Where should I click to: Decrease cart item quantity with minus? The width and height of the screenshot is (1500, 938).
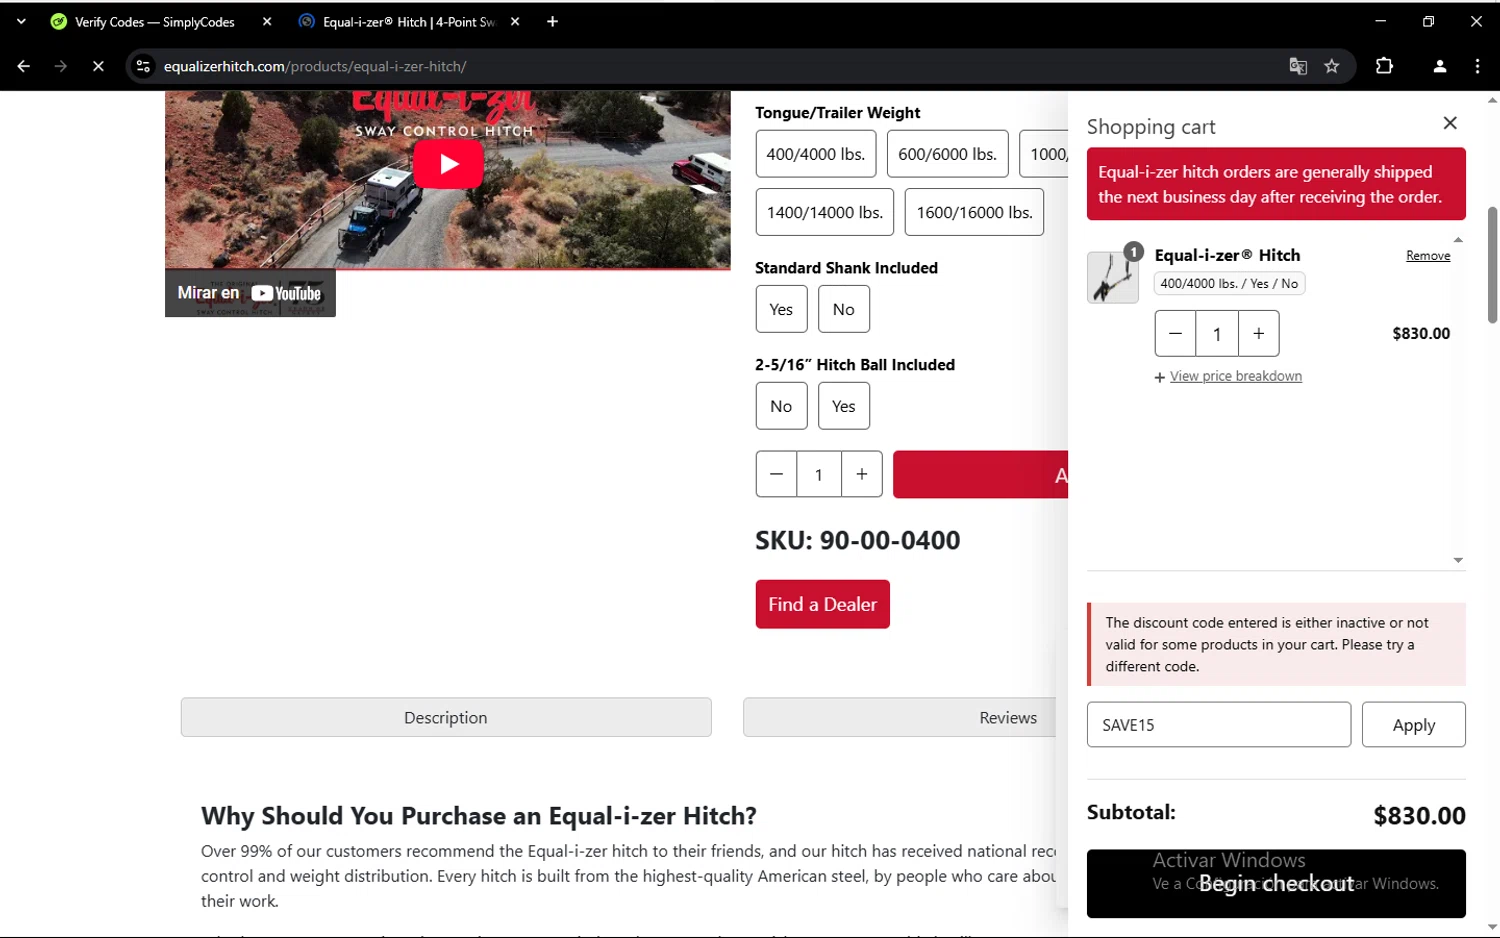[x=1175, y=333]
